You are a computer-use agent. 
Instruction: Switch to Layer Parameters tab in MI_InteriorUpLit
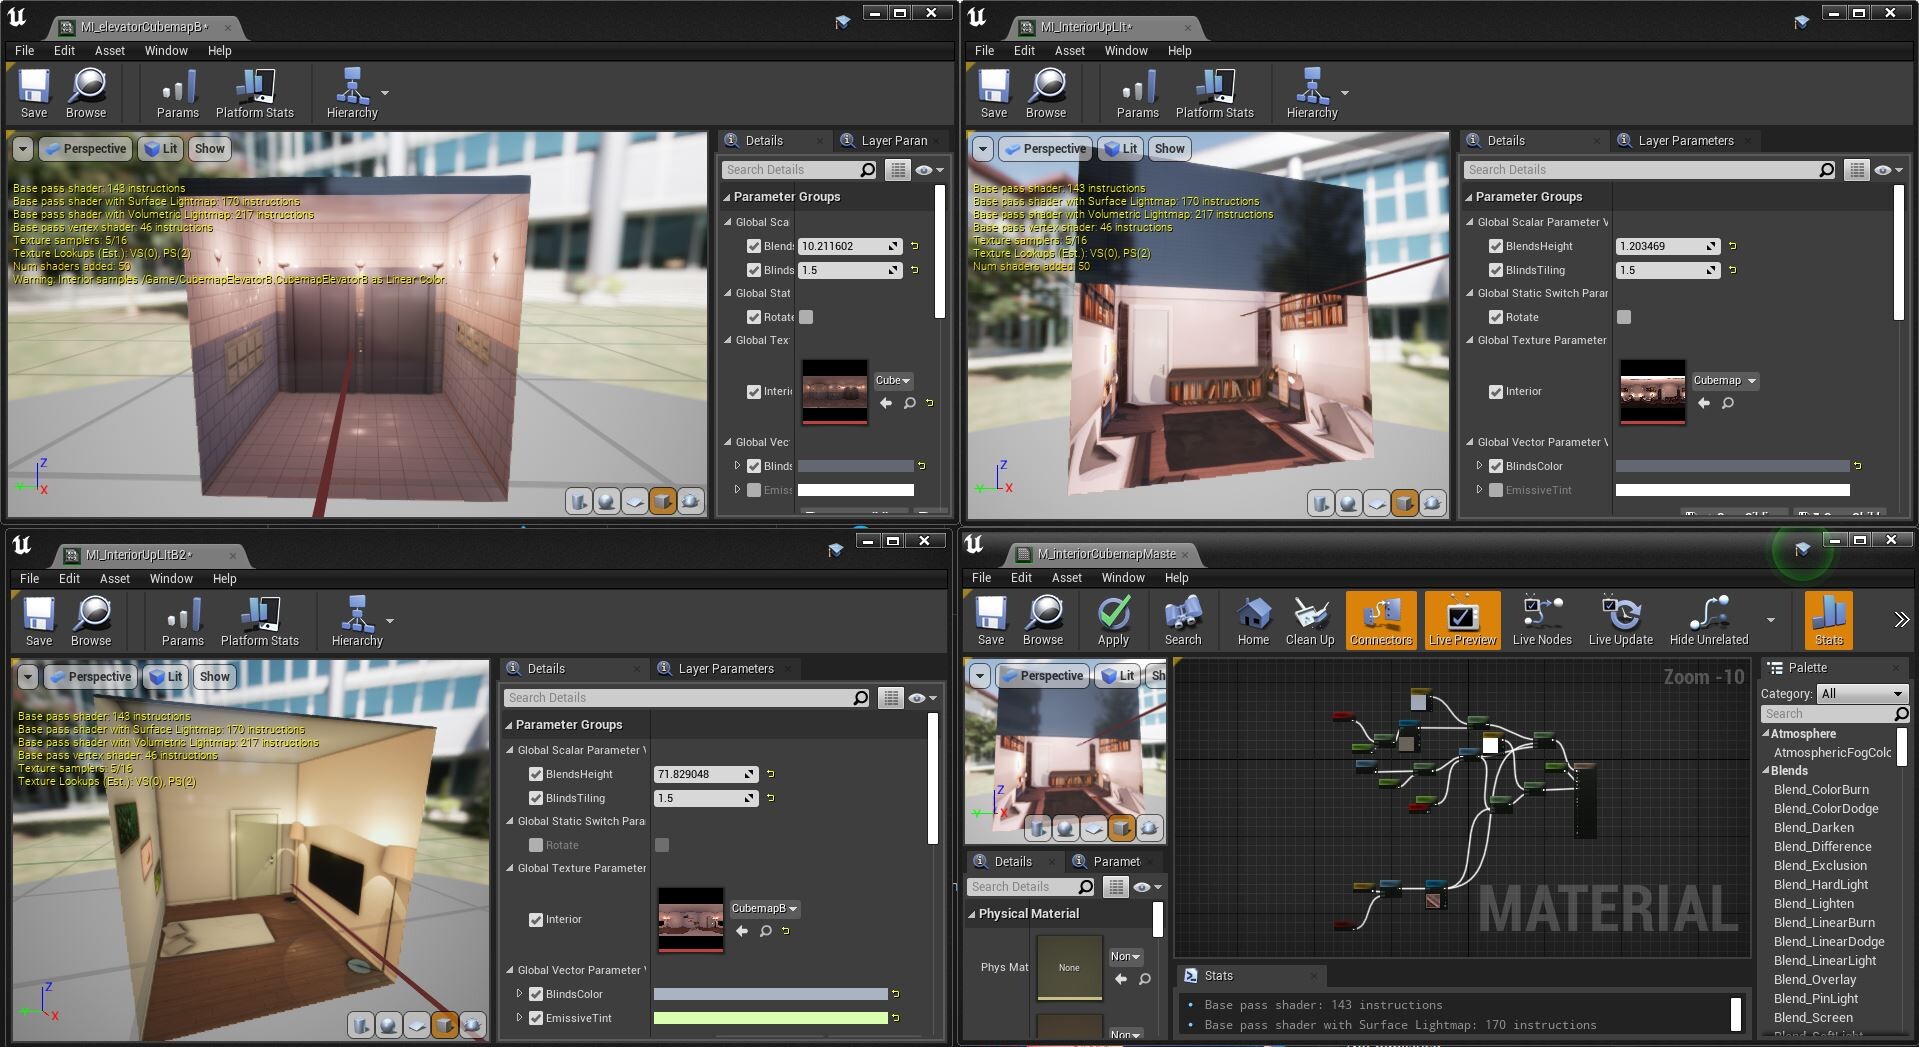[1685, 141]
